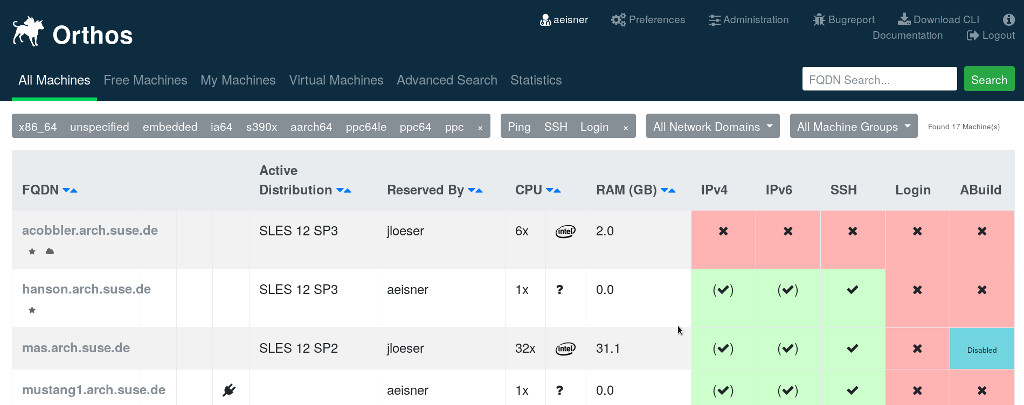
Task: Open Preferences
Action: click(x=648, y=20)
